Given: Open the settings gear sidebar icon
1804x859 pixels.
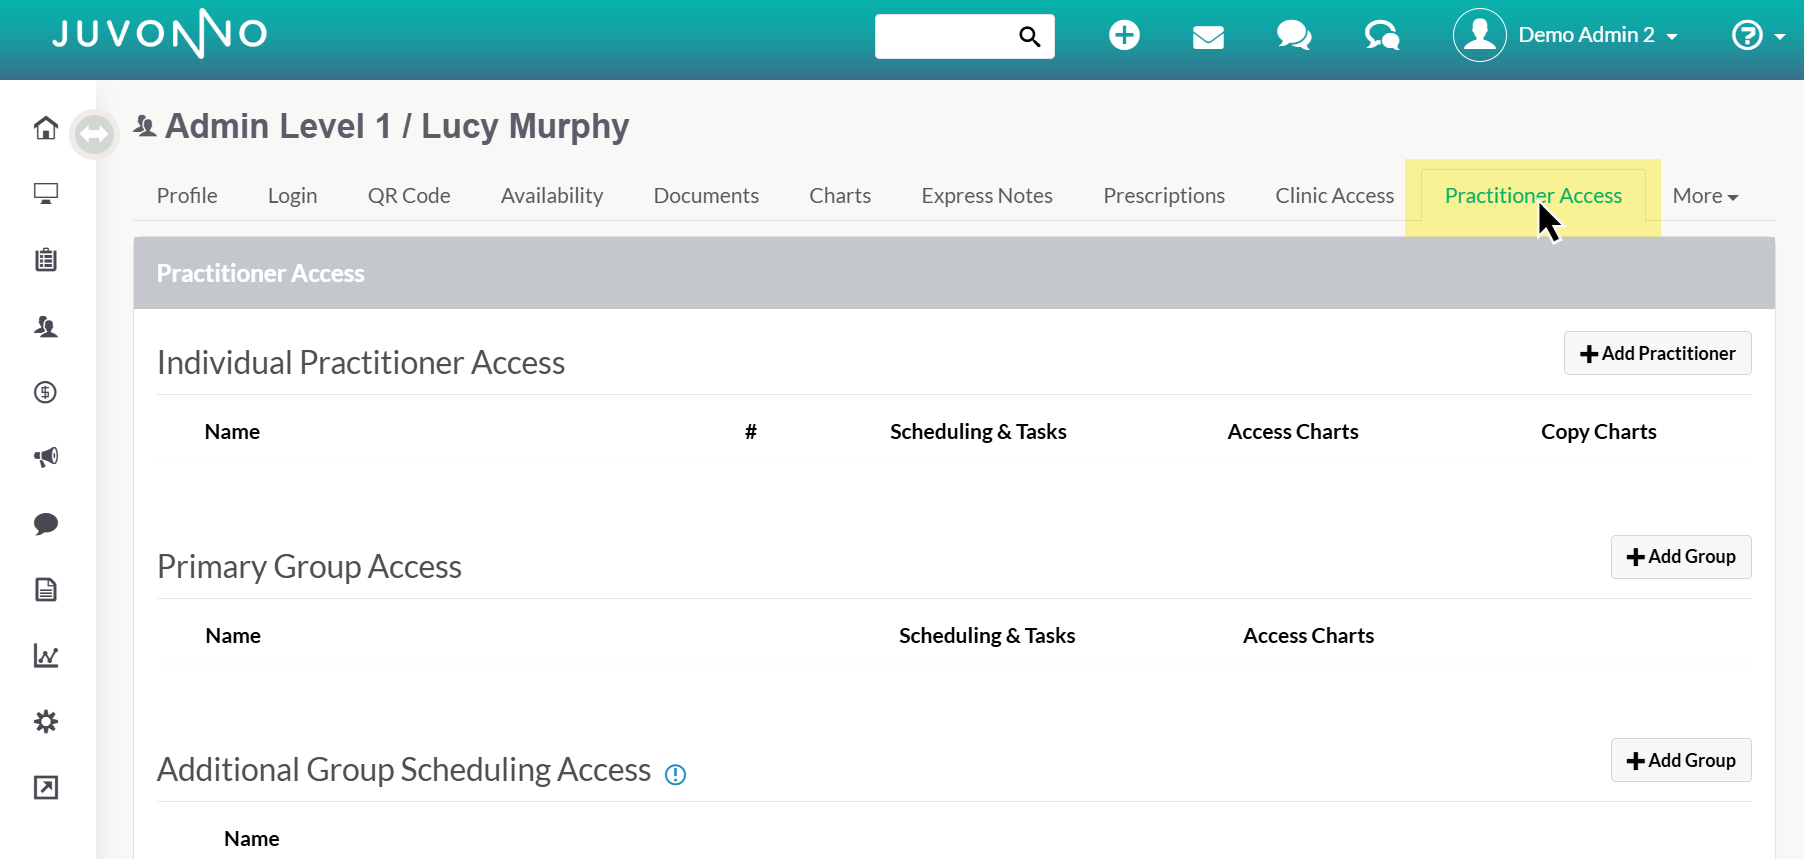Looking at the screenshot, I should pyautogui.click(x=46, y=721).
